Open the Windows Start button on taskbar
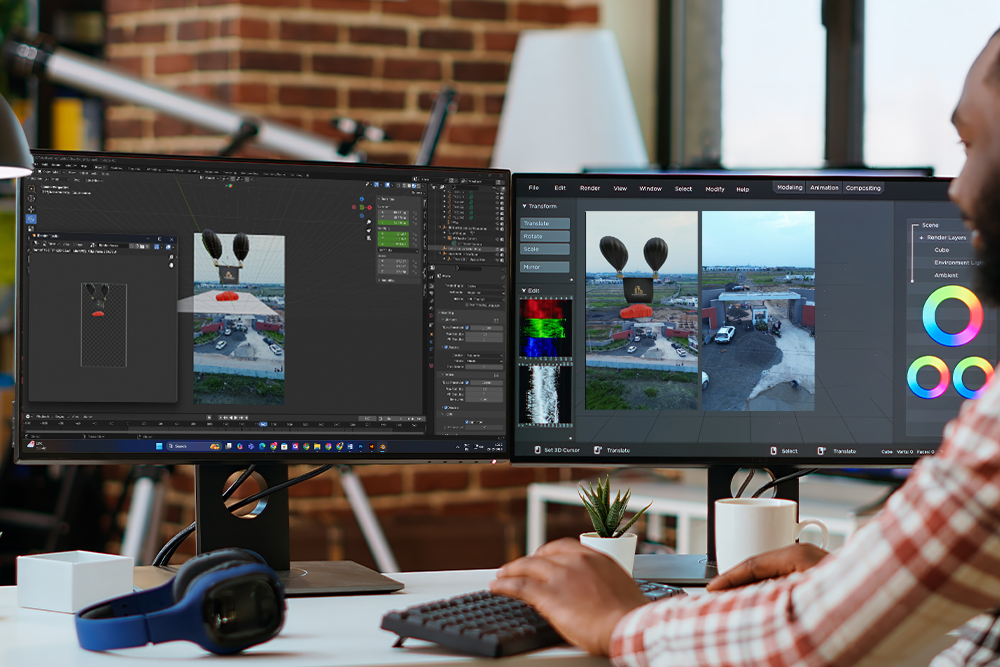Screen dimensions: 1000x667 [158, 445]
